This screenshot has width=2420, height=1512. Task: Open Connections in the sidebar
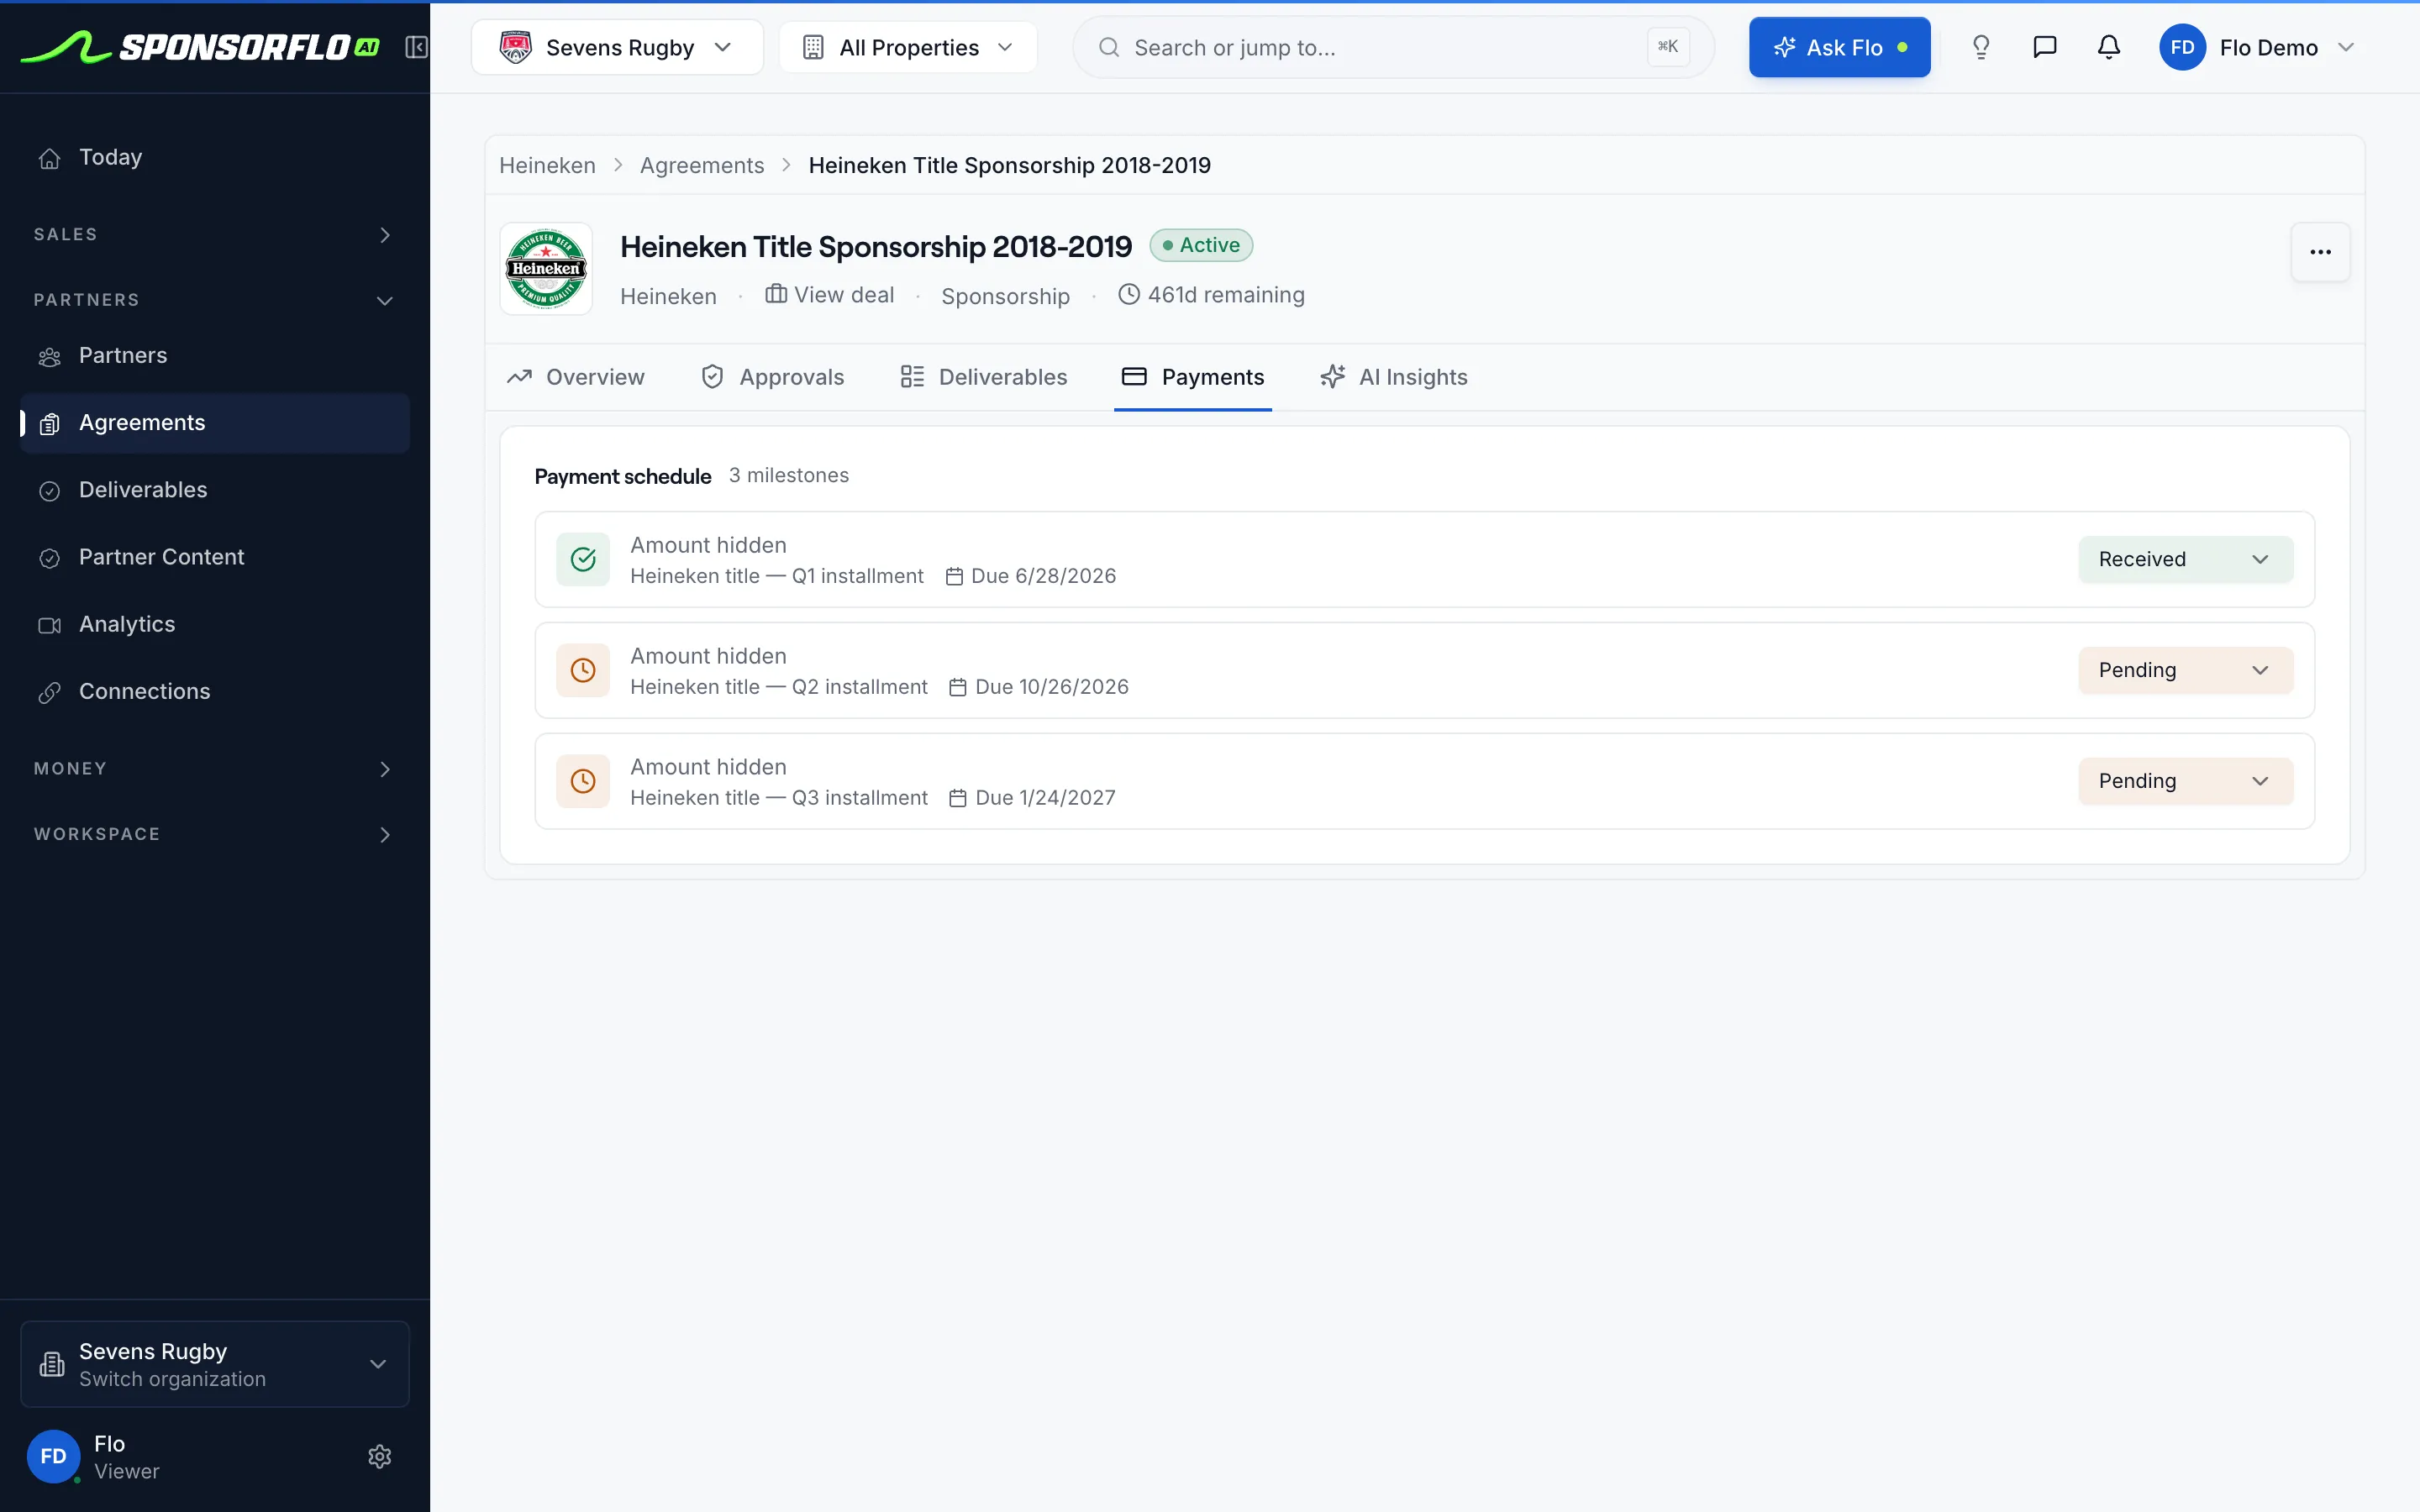(x=215, y=691)
